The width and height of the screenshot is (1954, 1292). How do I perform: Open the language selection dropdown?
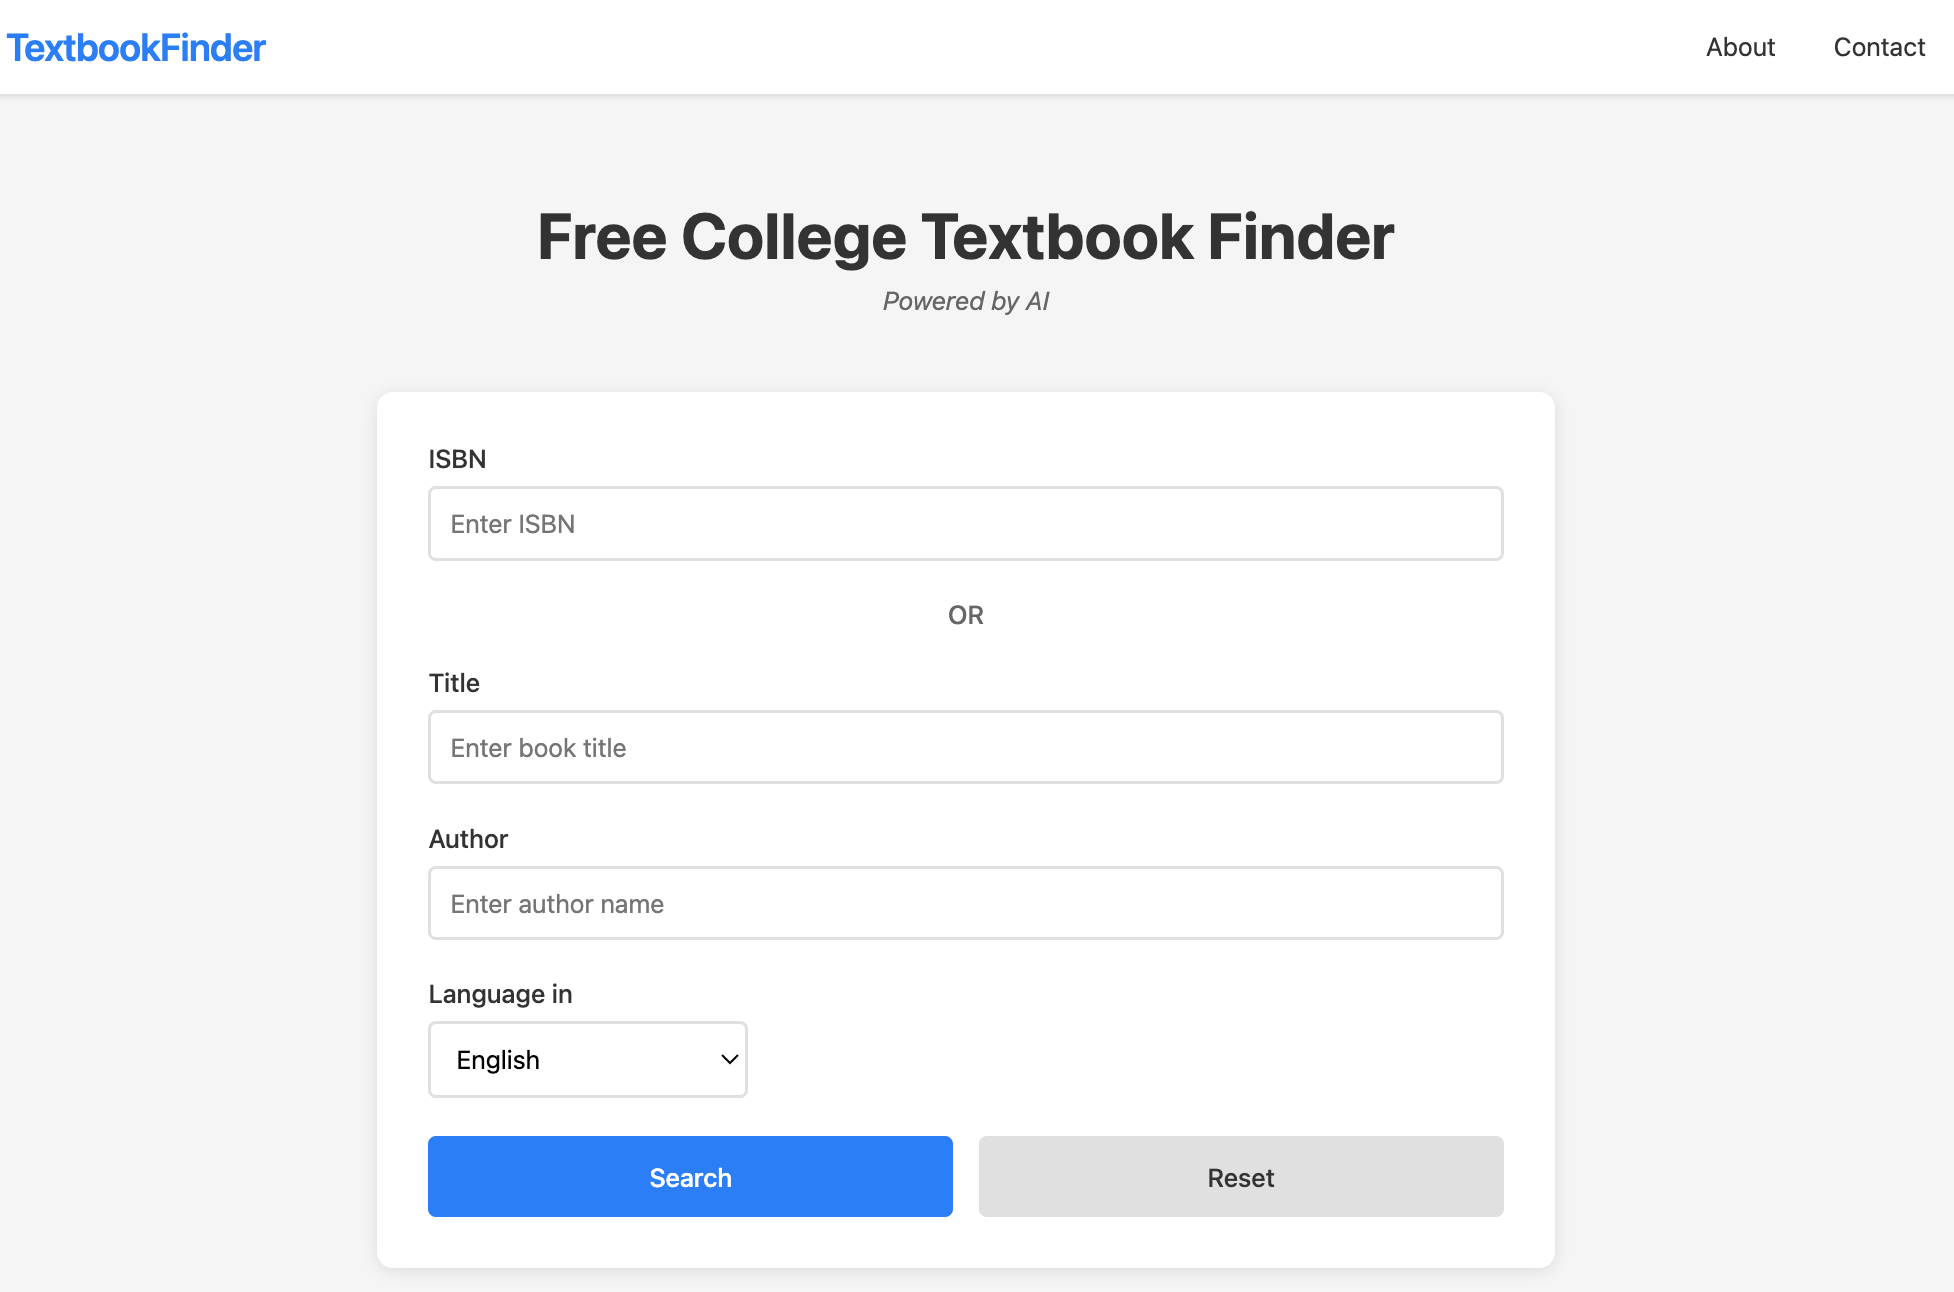click(587, 1059)
